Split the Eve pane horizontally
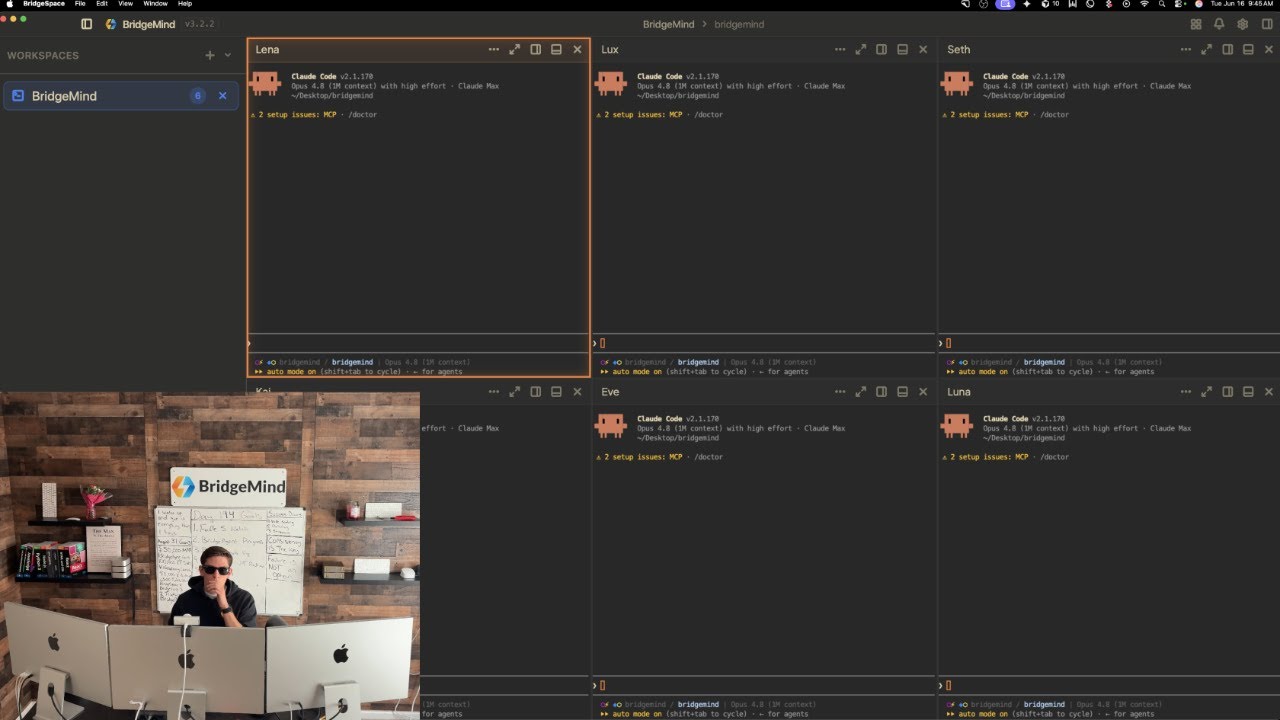The image size is (1280, 720). [902, 392]
